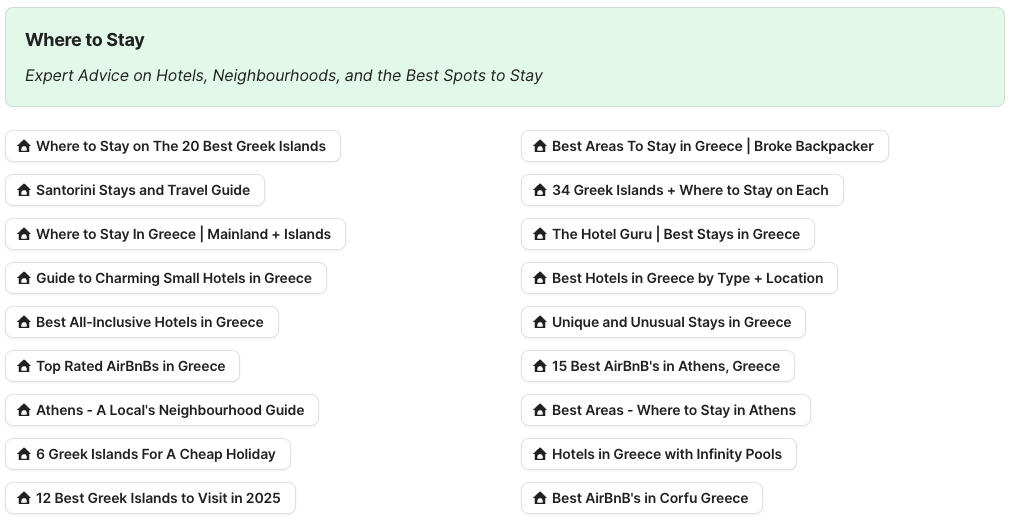Click the Where to Stay section heading
Image resolution: width=1011 pixels, height=521 pixels.
[x=85, y=40]
